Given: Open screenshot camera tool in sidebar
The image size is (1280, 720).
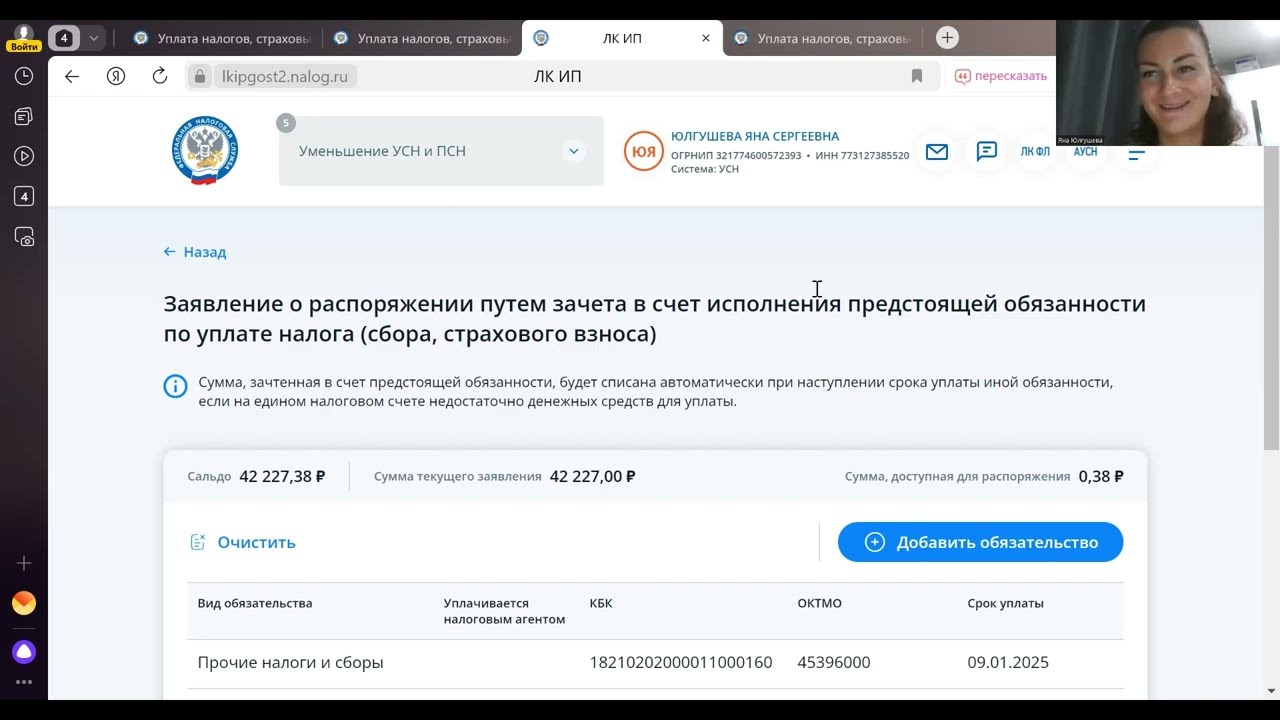Looking at the screenshot, I should [x=24, y=237].
